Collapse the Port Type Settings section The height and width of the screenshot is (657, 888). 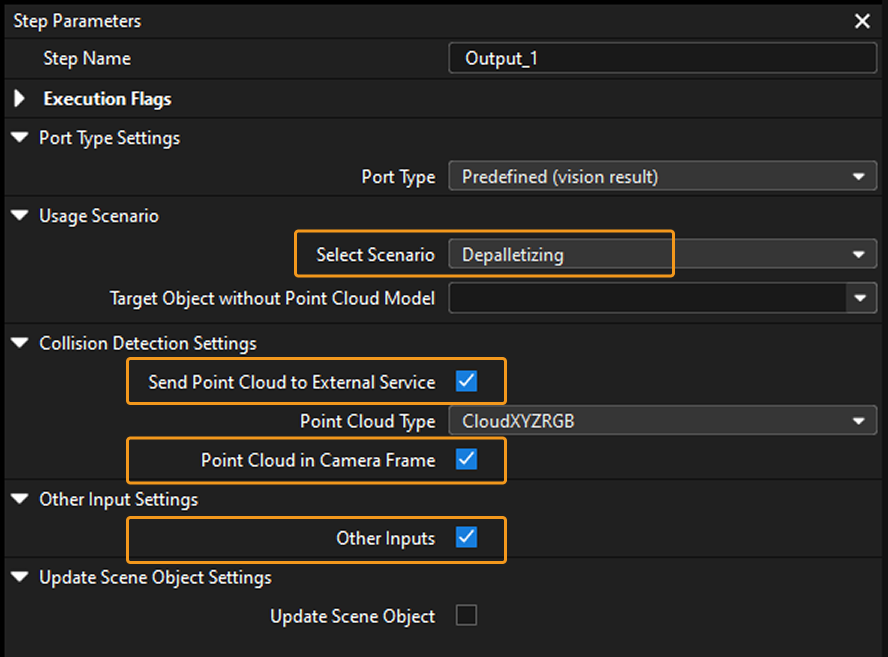pyautogui.click(x=18, y=138)
